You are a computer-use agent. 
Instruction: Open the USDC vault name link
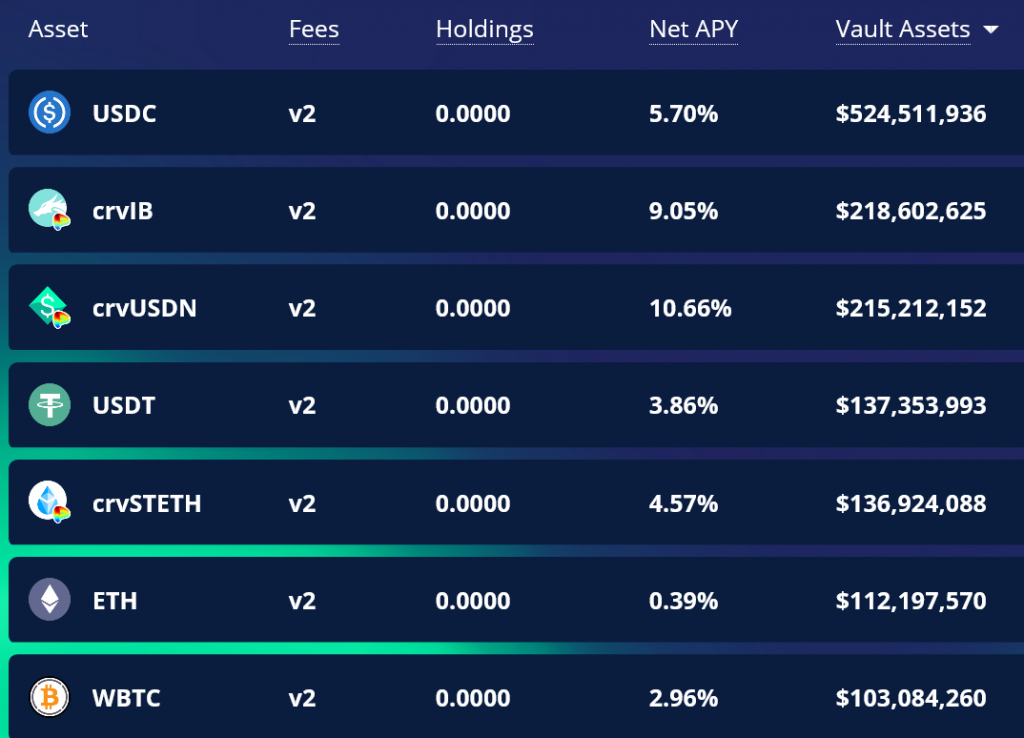[x=124, y=114]
